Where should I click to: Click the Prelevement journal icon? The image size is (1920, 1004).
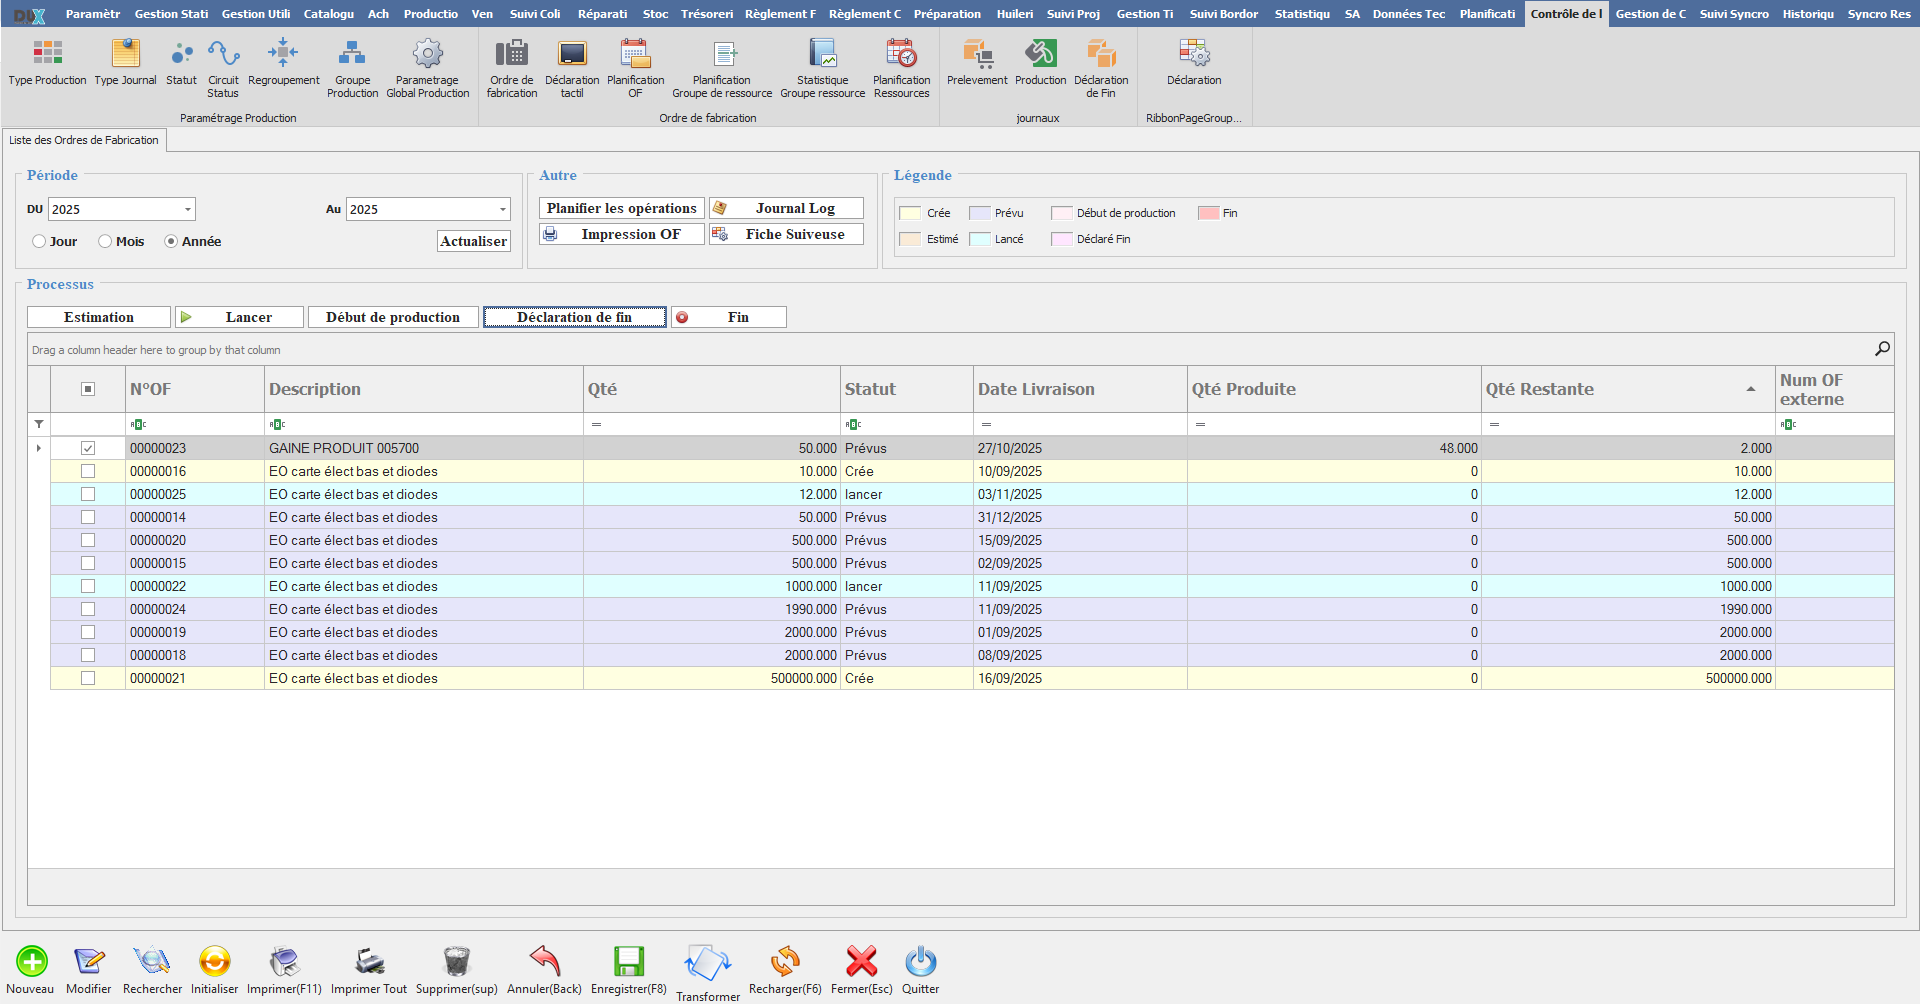976,54
